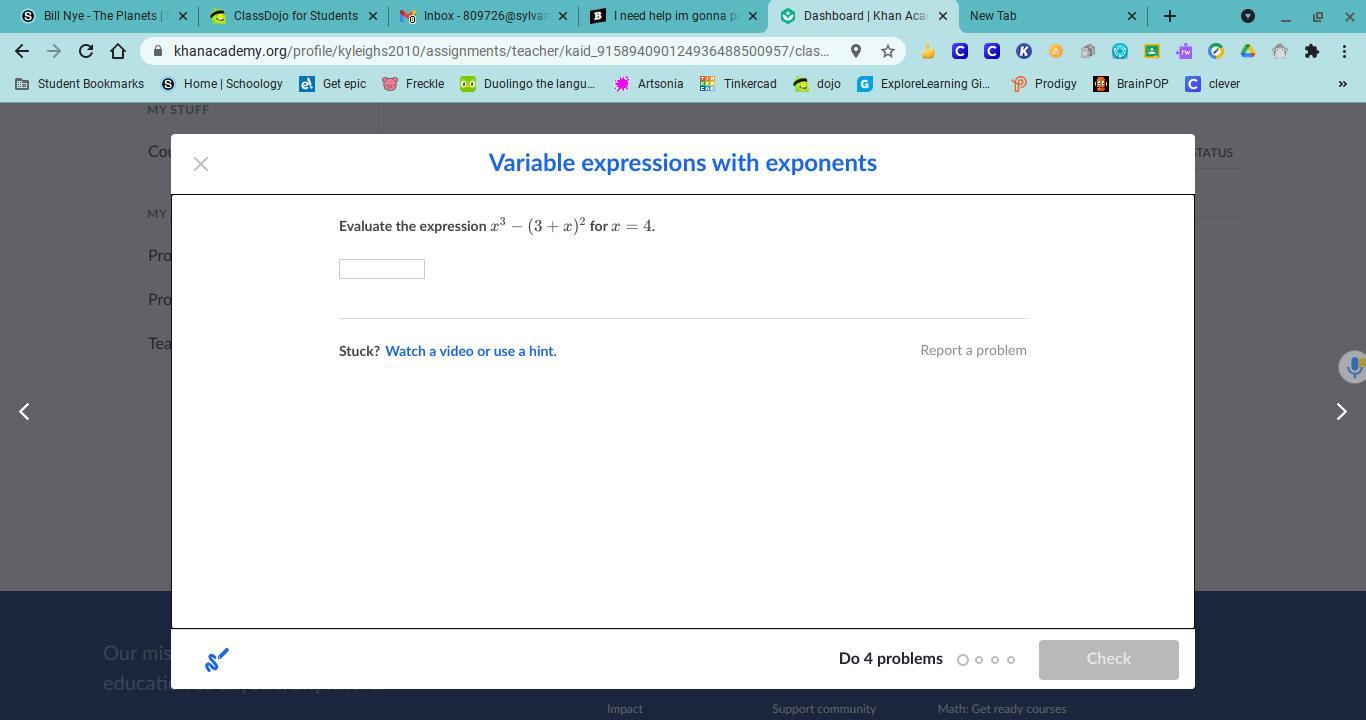Click the Impact footer link
Viewport: 1366px width, 720px height.
point(625,709)
